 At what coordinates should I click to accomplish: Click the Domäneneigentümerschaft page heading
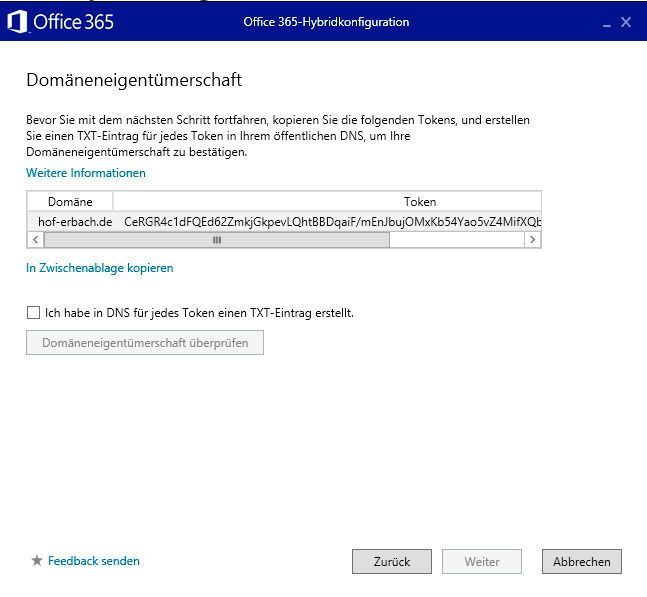(x=134, y=80)
